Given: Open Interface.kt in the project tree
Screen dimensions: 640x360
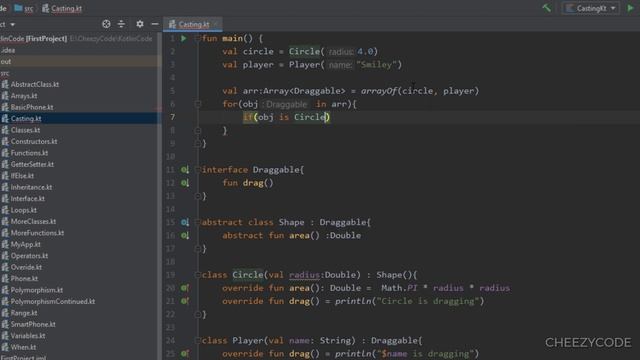Looking at the screenshot, I should [x=28, y=199].
